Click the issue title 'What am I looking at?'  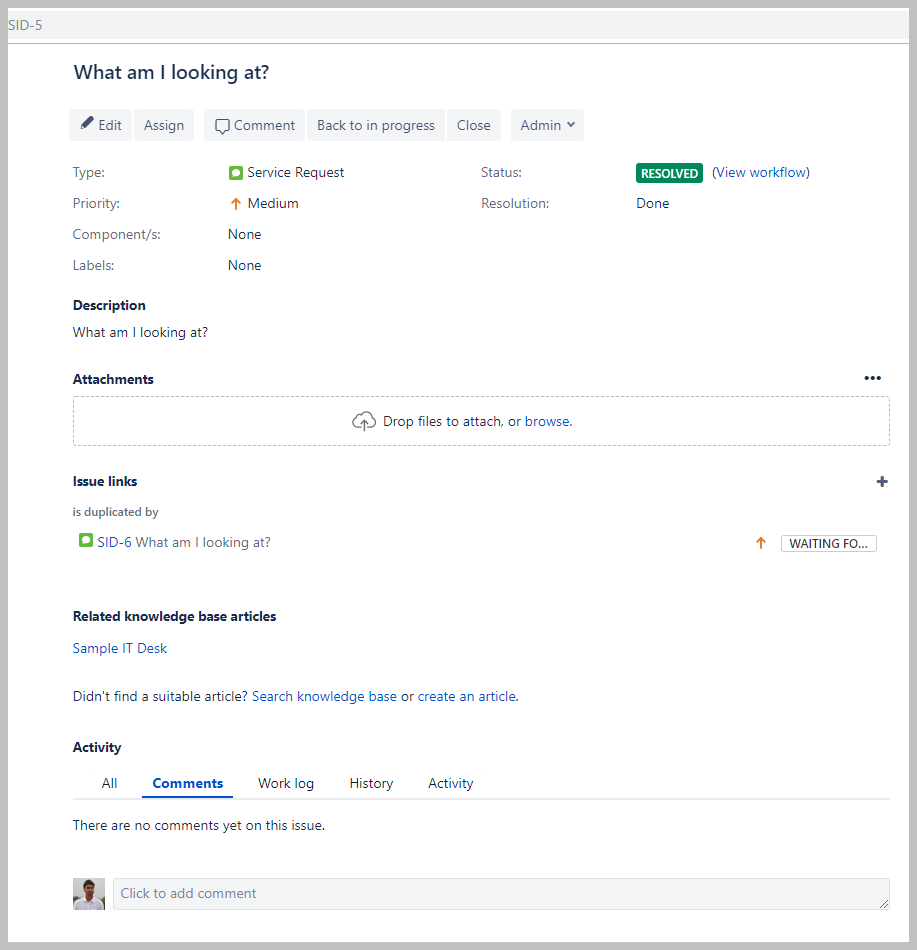(171, 73)
